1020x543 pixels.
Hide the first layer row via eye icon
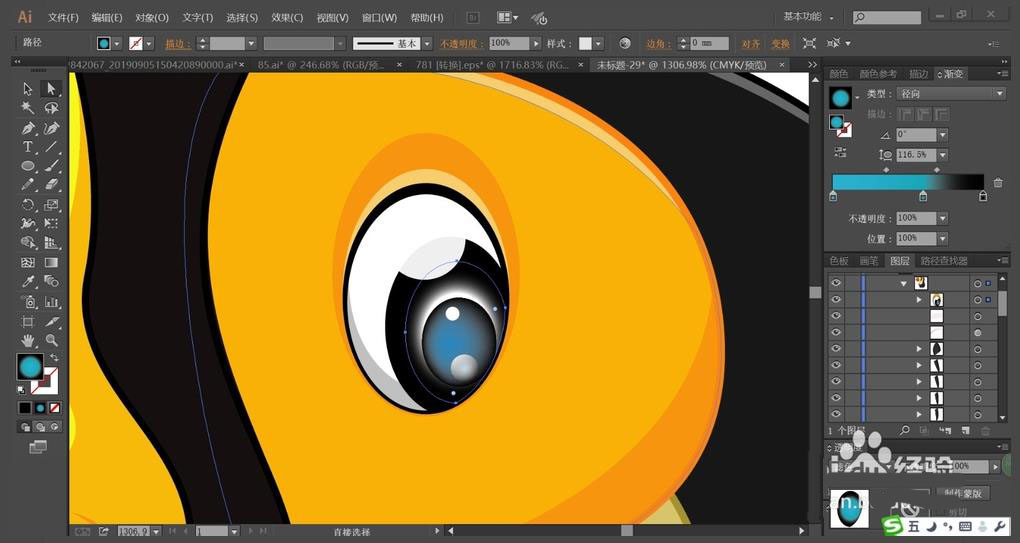coord(836,283)
